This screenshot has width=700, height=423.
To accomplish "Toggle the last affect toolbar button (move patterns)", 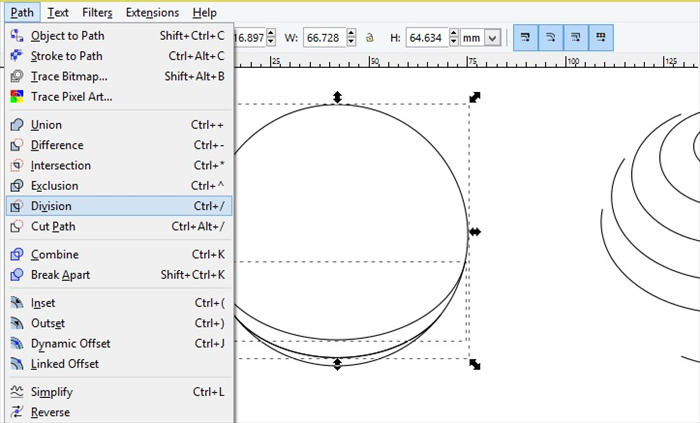I will [601, 38].
